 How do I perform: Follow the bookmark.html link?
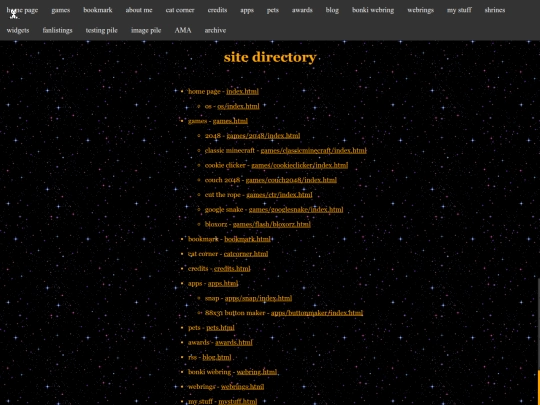(x=247, y=239)
